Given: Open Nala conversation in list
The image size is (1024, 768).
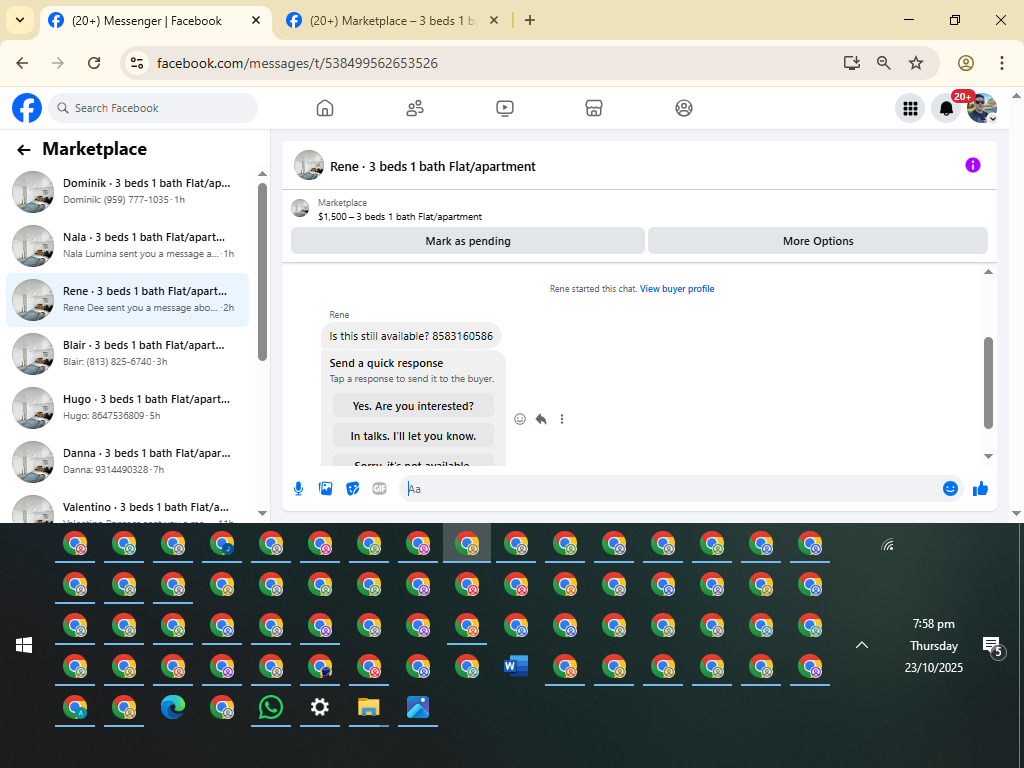Looking at the screenshot, I should coord(127,246).
